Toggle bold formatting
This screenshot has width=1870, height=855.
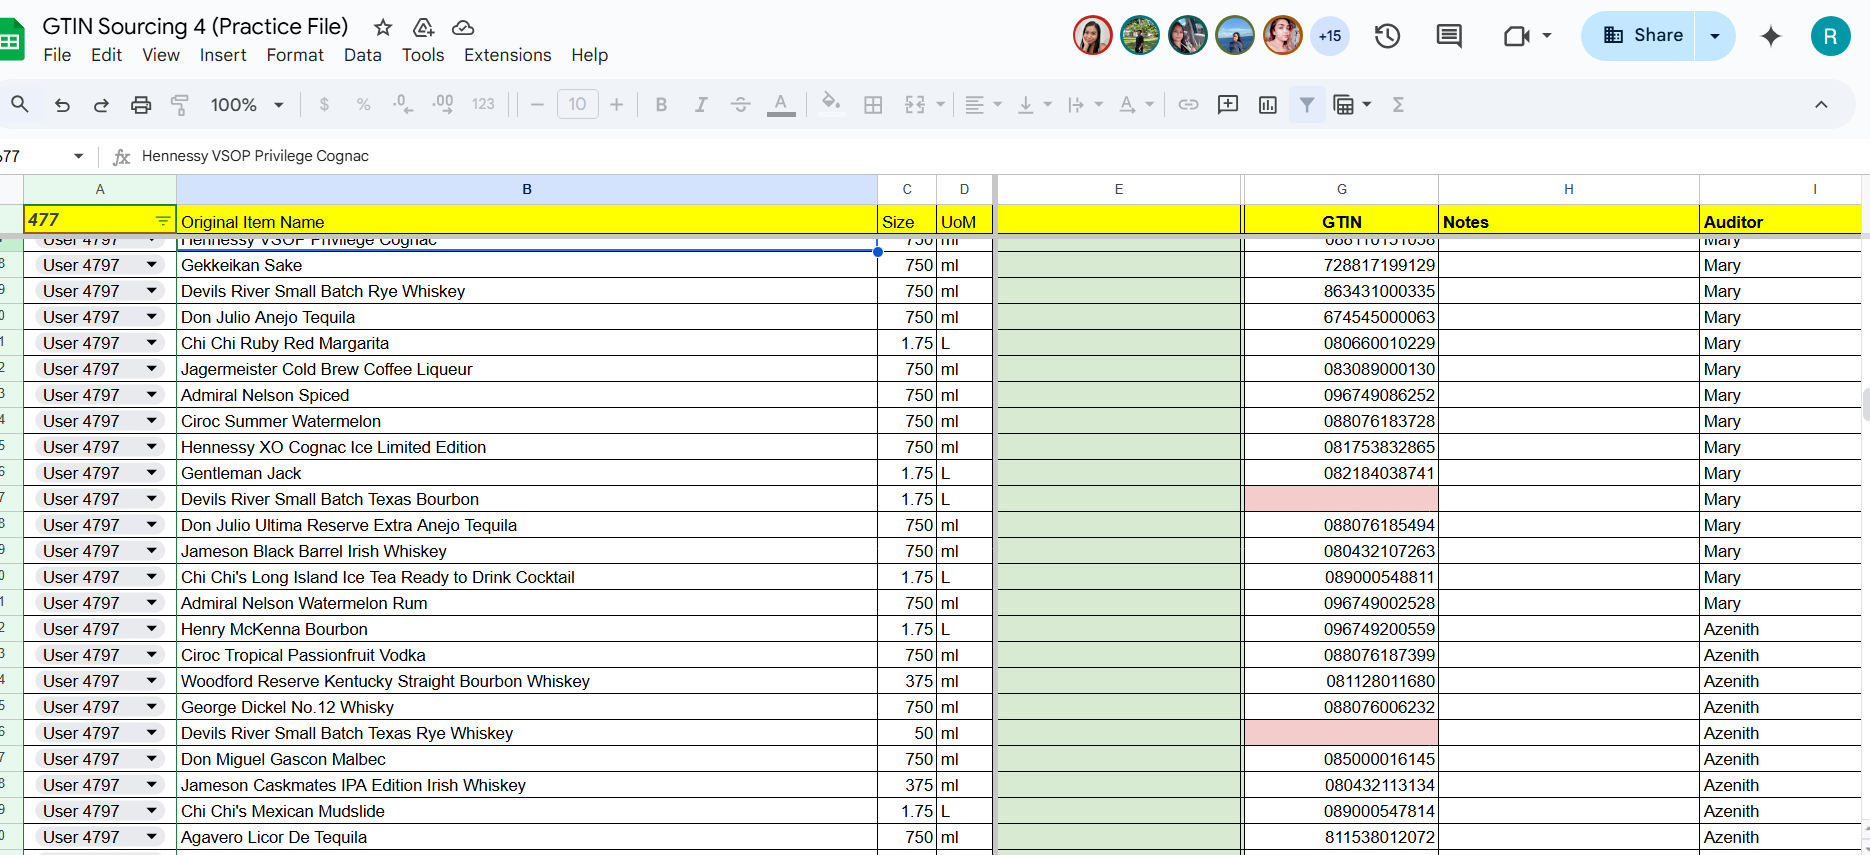(661, 105)
